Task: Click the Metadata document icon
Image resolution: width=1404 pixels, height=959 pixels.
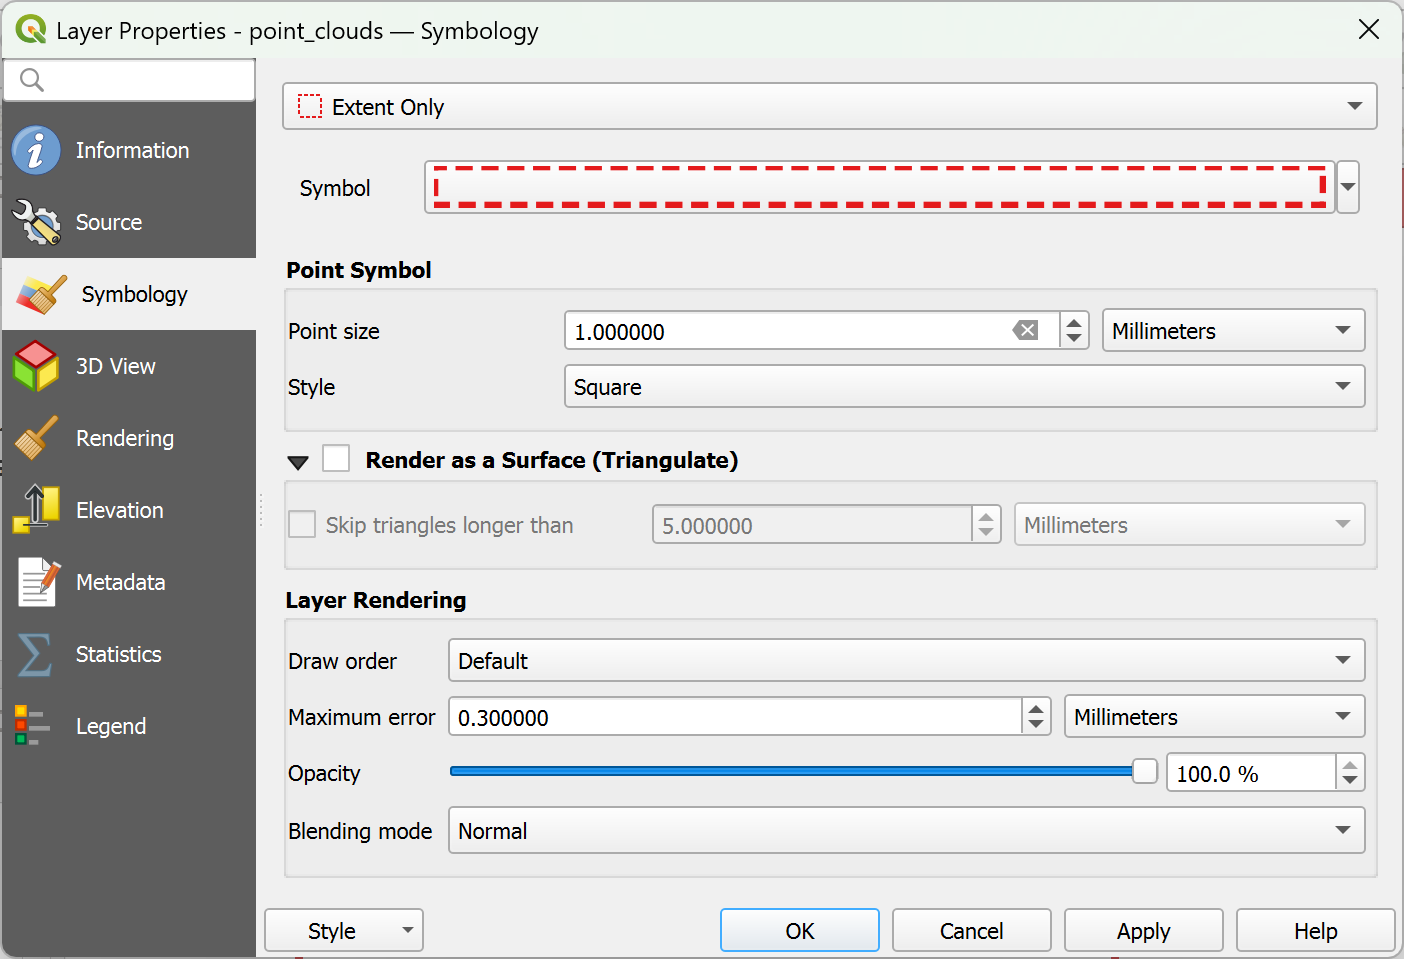Action: 38,582
